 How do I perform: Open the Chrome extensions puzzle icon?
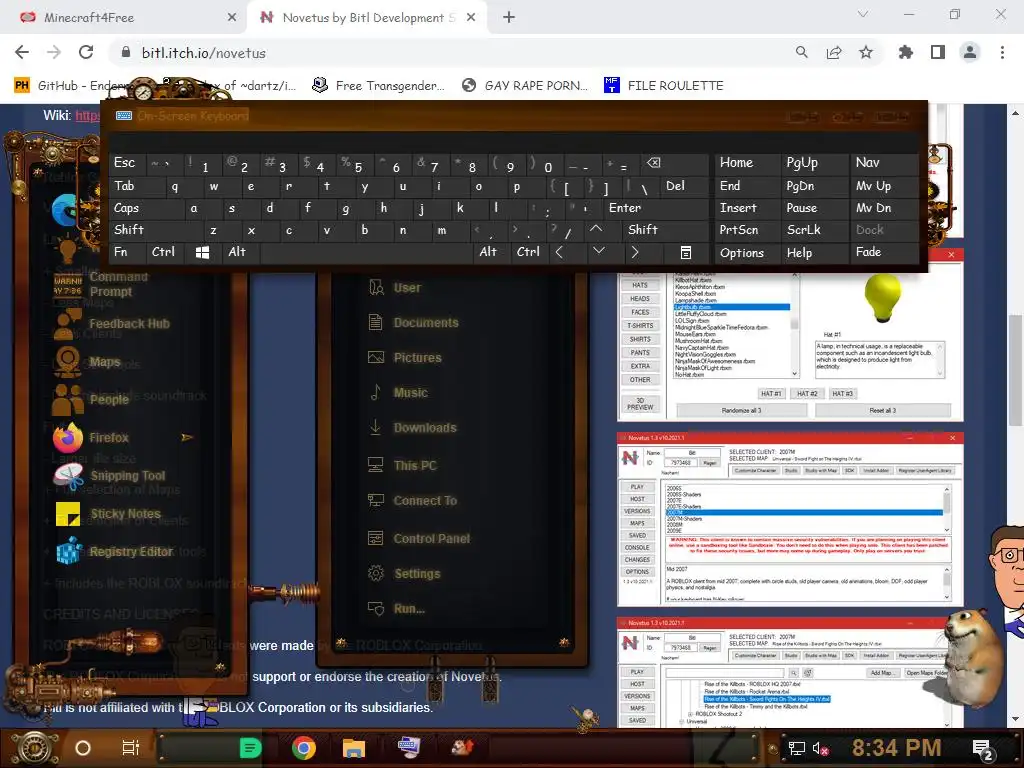tap(905, 52)
